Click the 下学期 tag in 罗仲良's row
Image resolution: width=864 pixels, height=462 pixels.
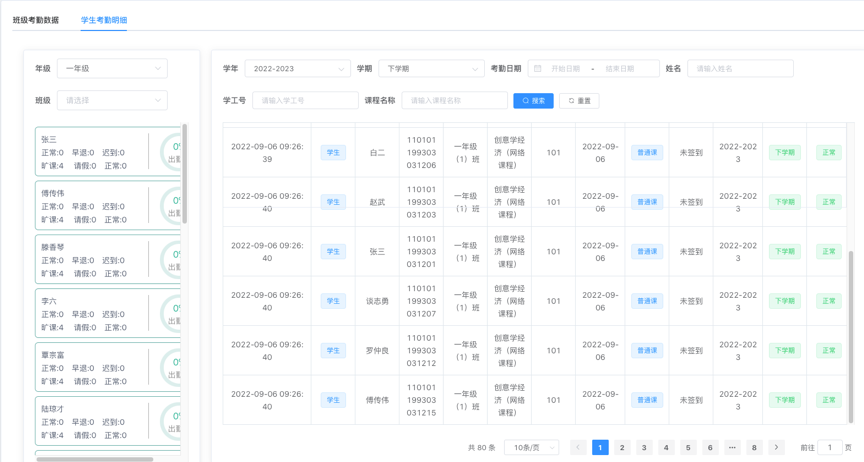(784, 351)
